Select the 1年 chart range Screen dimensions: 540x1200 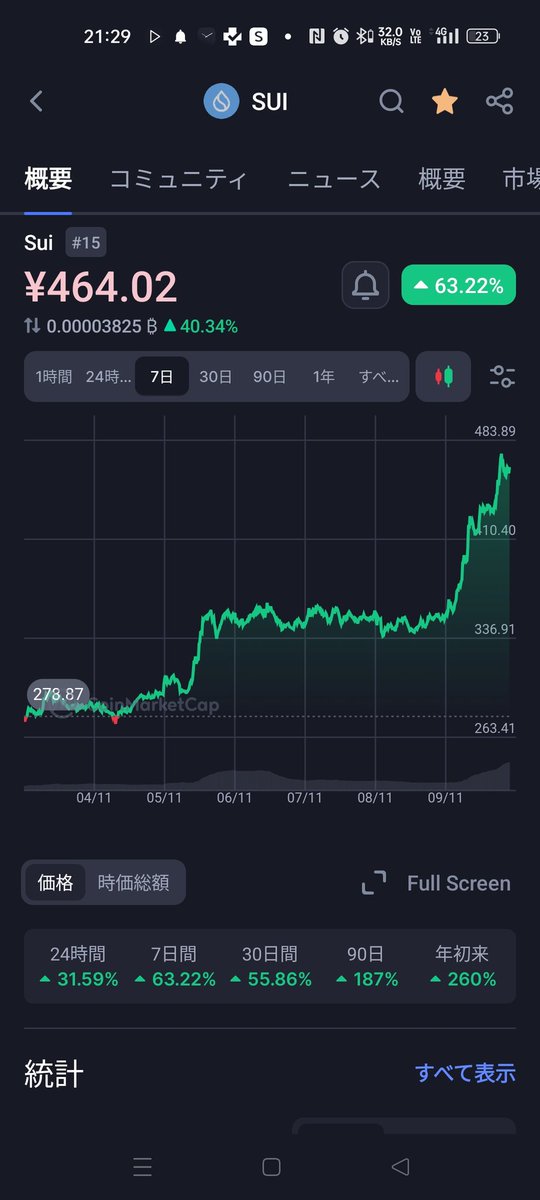(323, 377)
